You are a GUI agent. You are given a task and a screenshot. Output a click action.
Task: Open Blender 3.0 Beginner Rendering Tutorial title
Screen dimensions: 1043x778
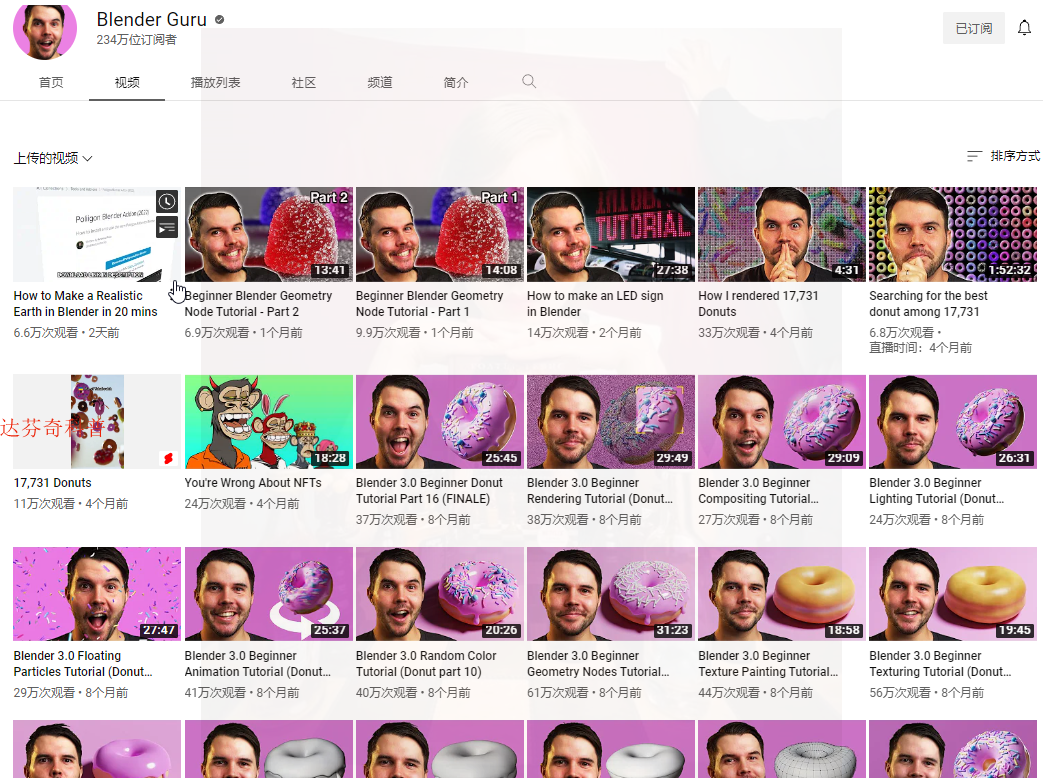click(x=599, y=491)
